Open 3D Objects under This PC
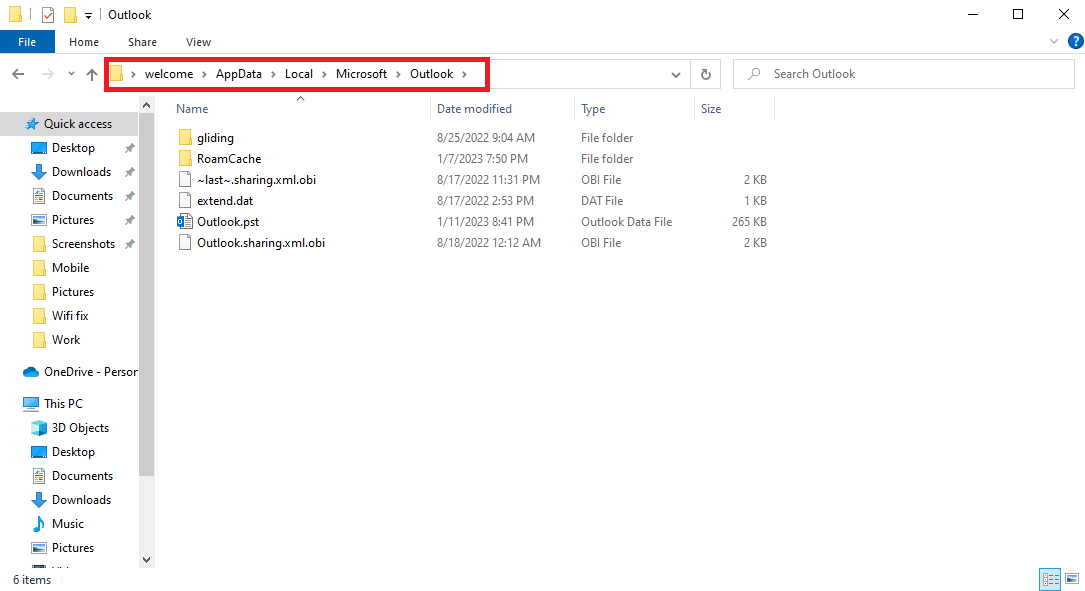This screenshot has height=591, width=1085. pyautogui.click(x=80, y=428)
